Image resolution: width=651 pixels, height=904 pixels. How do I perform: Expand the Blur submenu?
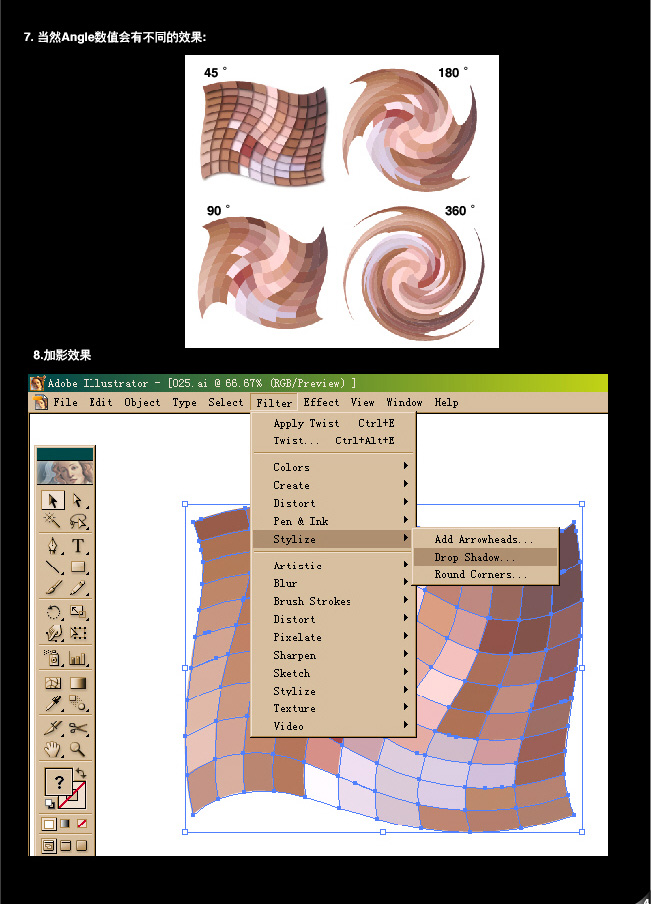tap(333, 583)
